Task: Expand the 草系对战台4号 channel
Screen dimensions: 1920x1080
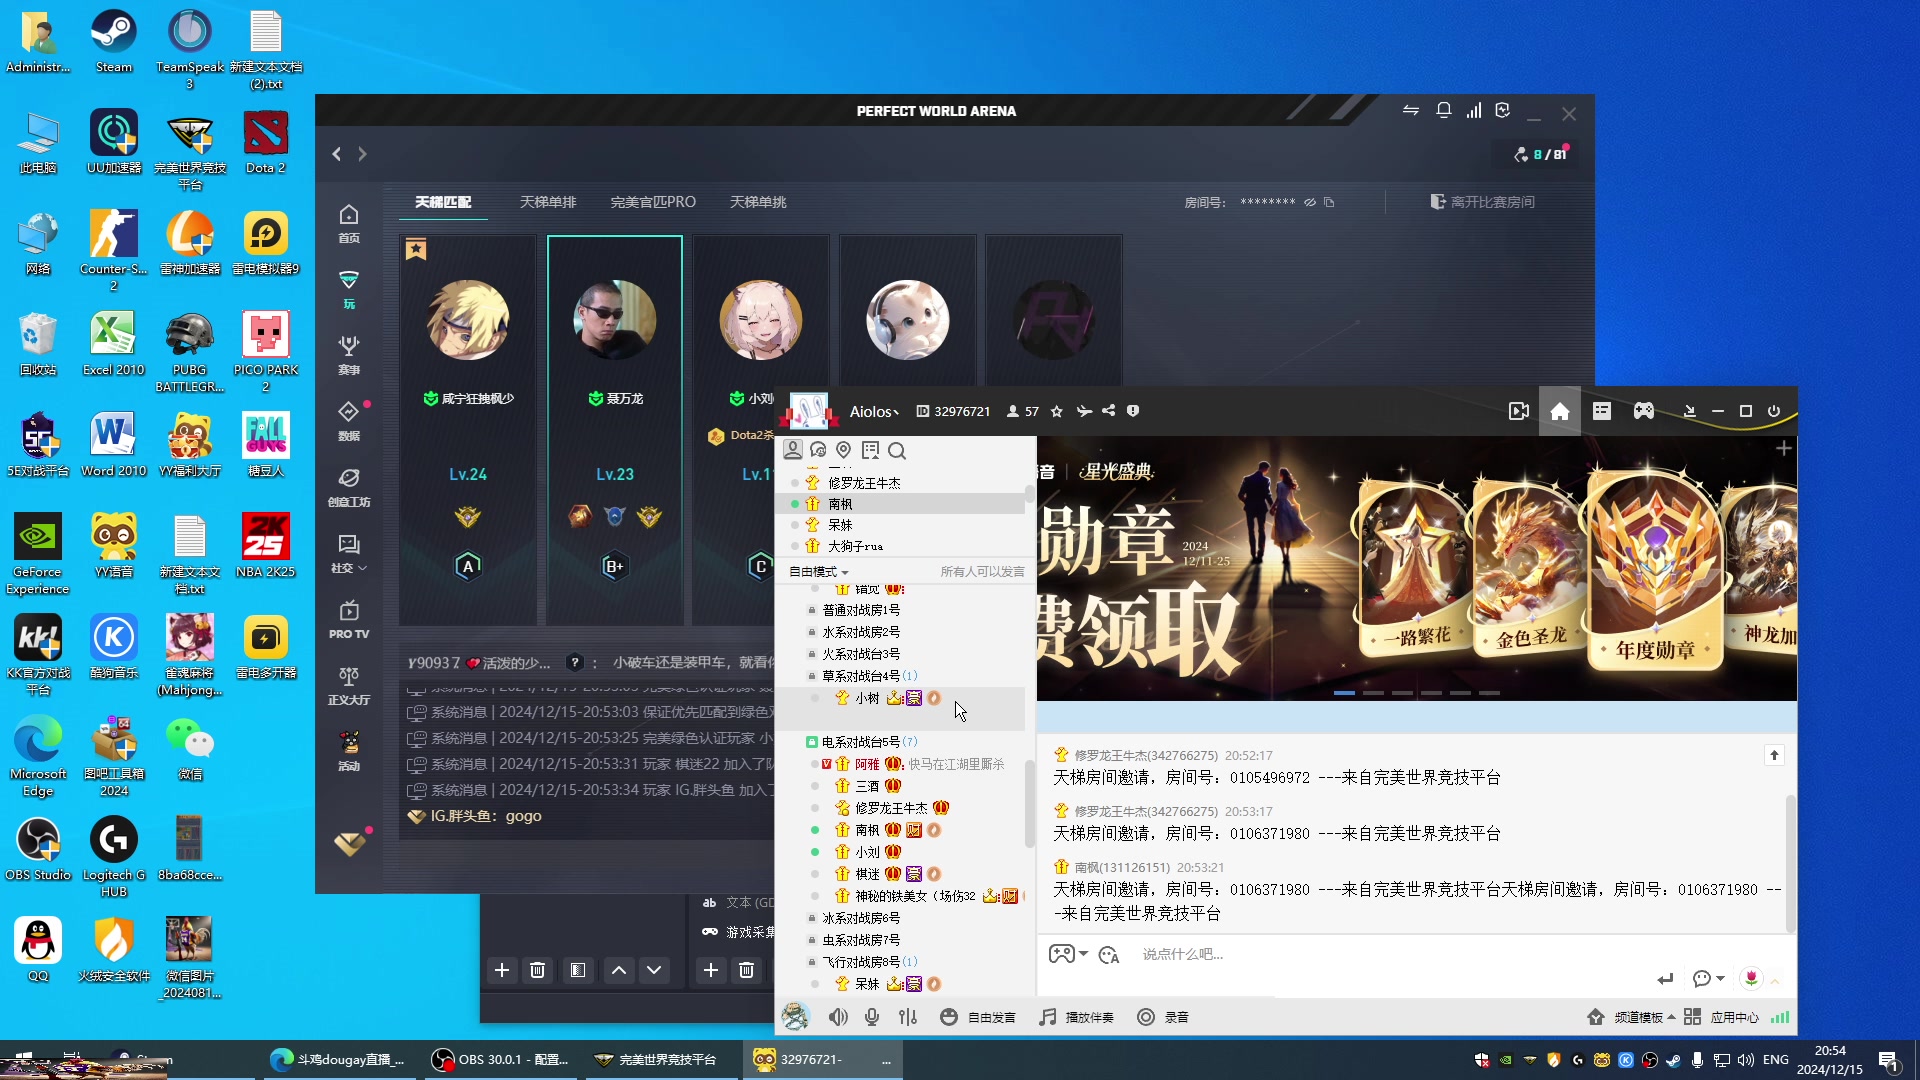Action: click(860, 676)
